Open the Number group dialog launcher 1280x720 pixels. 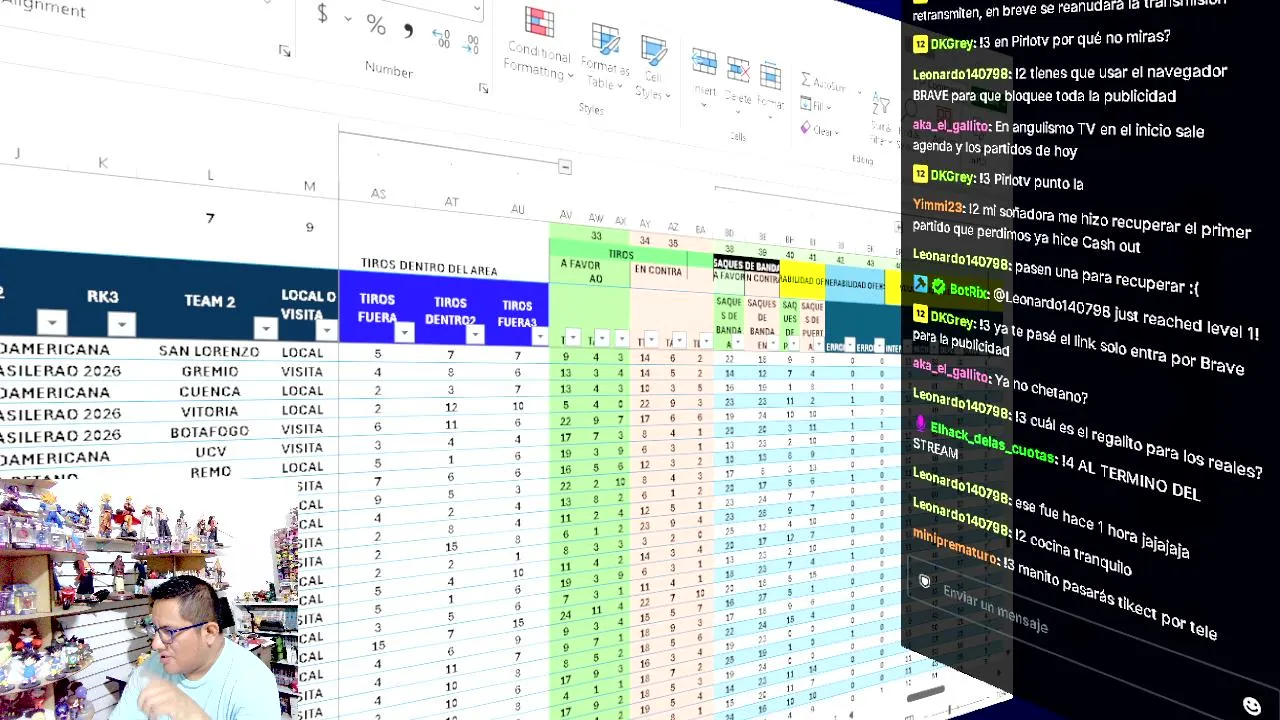click(x=483, y=88)
